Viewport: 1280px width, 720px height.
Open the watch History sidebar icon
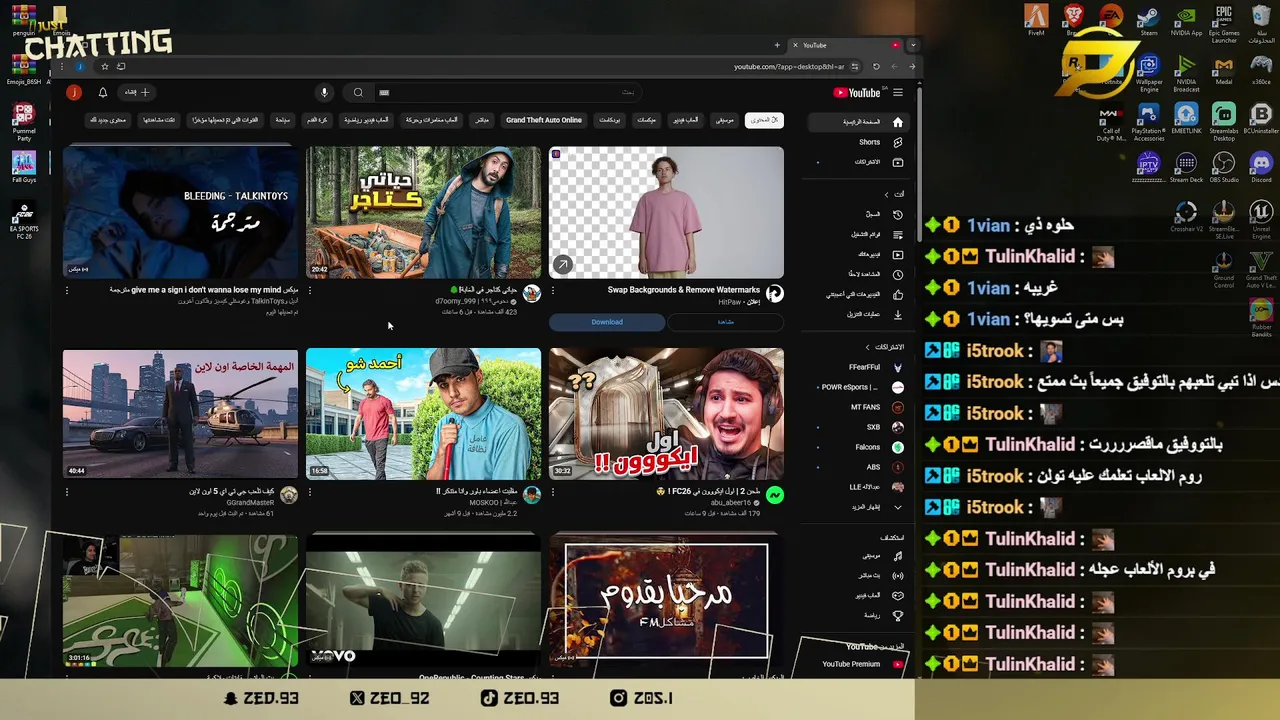click(897, 214)
